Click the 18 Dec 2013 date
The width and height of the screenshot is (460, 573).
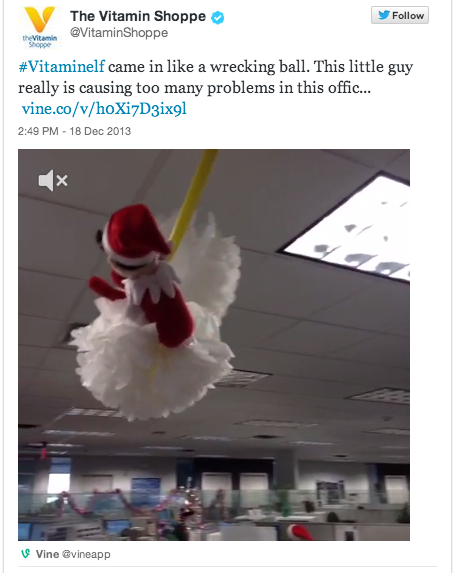(x=100, y=131)
